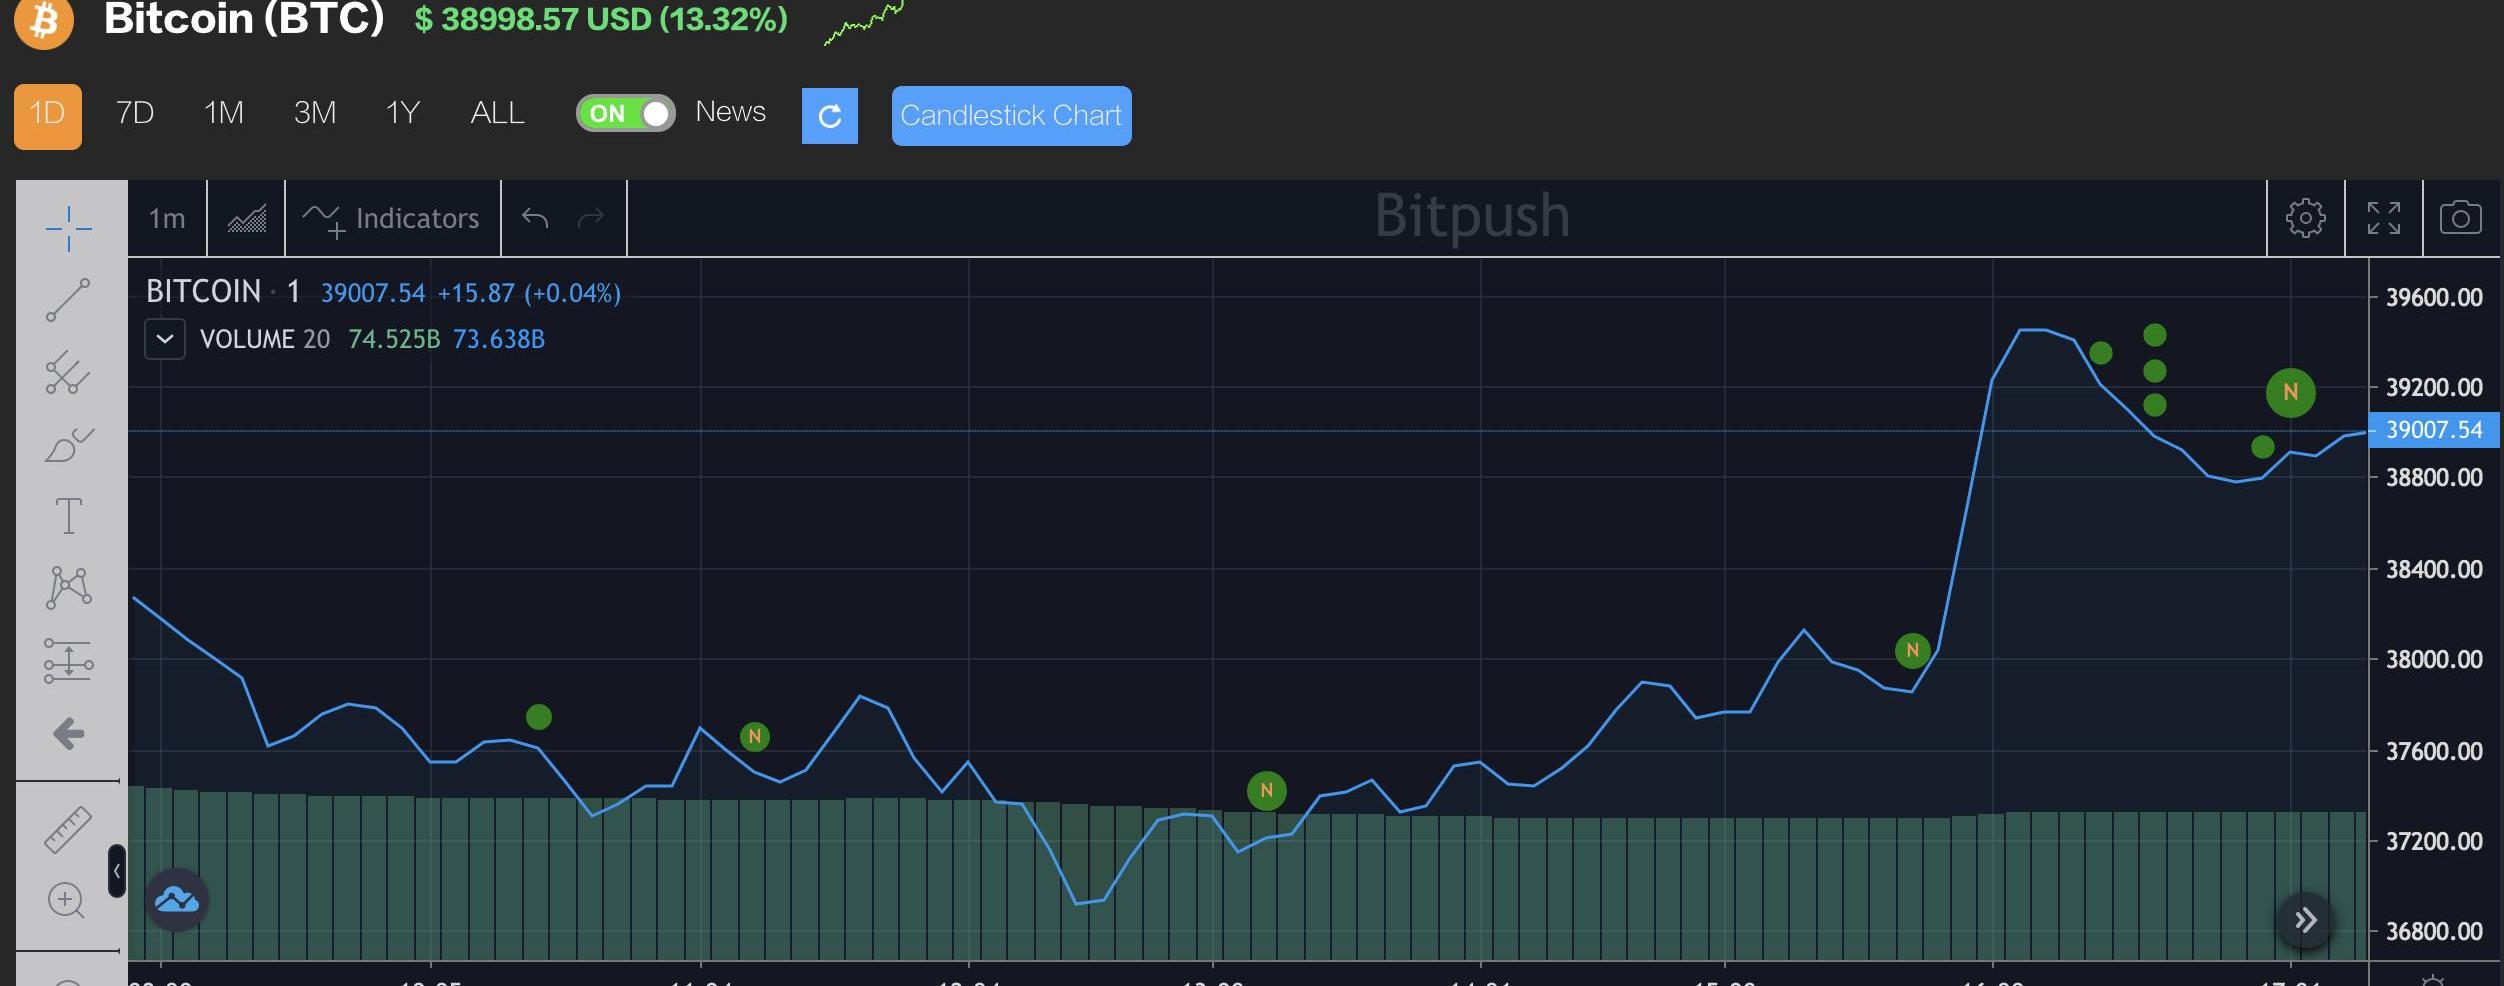Open the Indicators menu
Screen dimensions: 2504x986
(392, 218)
